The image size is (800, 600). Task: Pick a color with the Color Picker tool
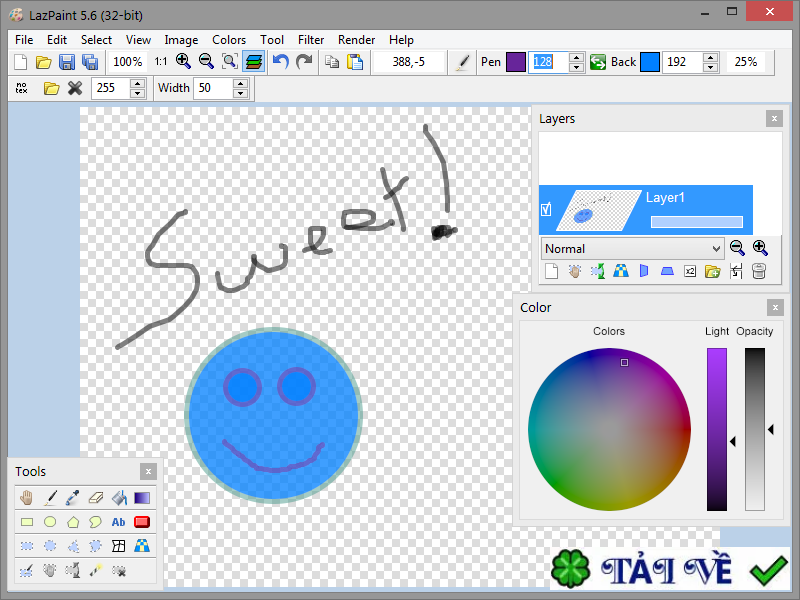[70, 498]
